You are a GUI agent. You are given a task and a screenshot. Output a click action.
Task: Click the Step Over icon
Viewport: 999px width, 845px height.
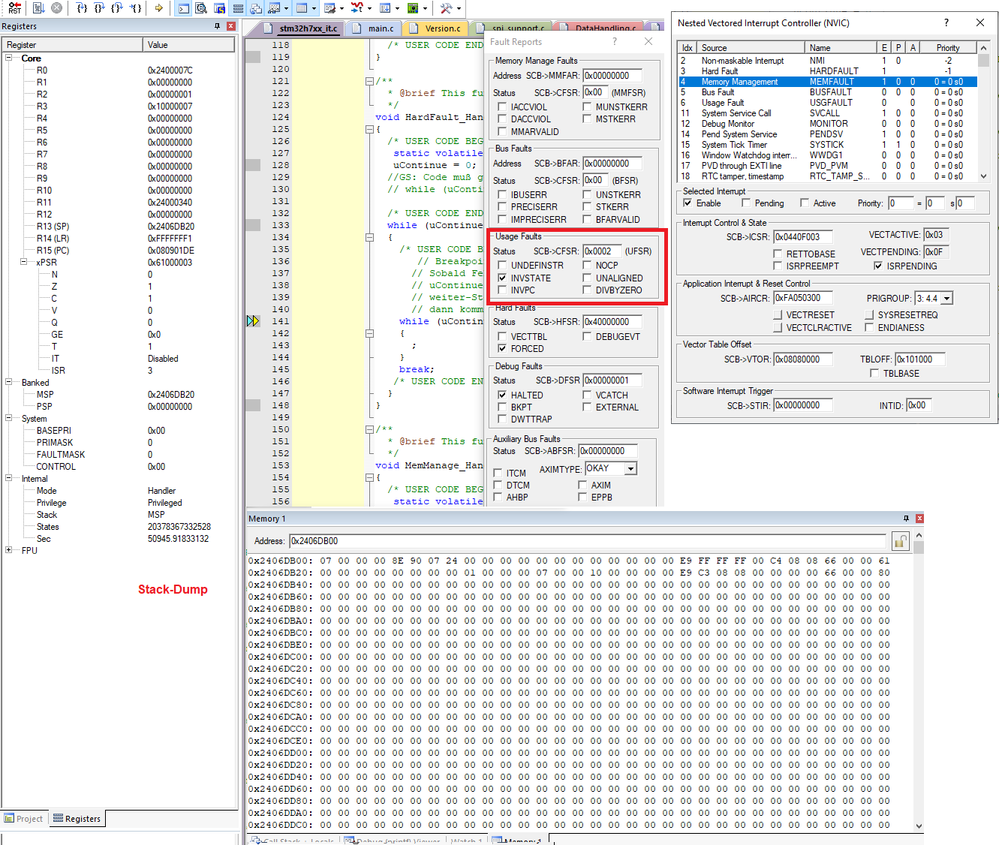tap(99, 8)
